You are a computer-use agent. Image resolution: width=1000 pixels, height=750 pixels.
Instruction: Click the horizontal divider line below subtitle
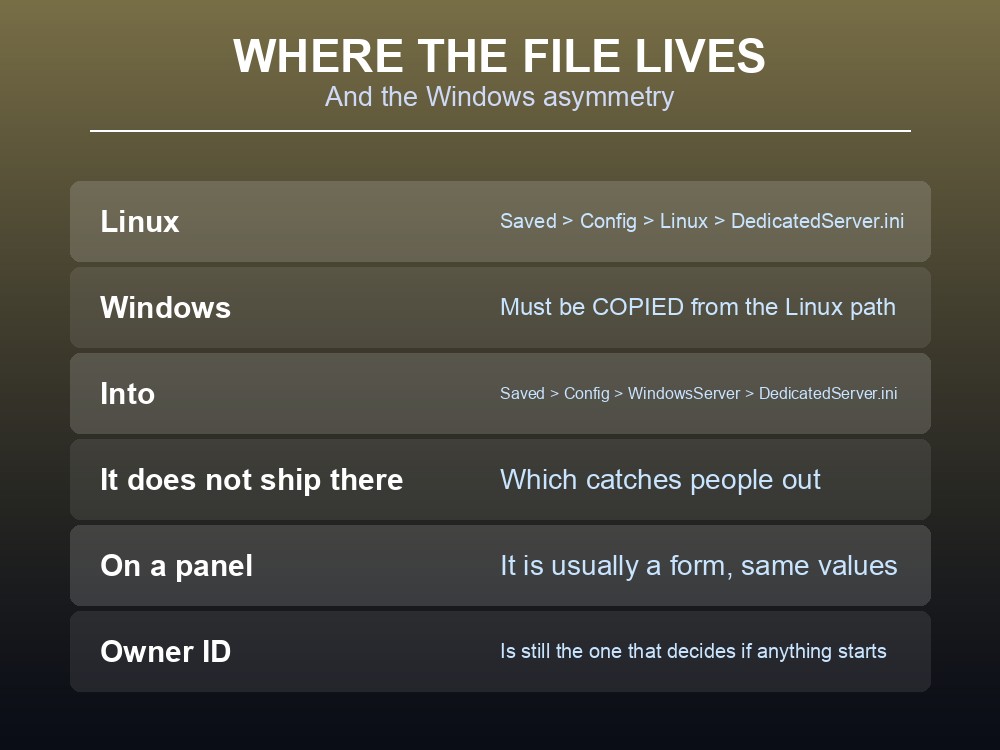tap(500, 131)
